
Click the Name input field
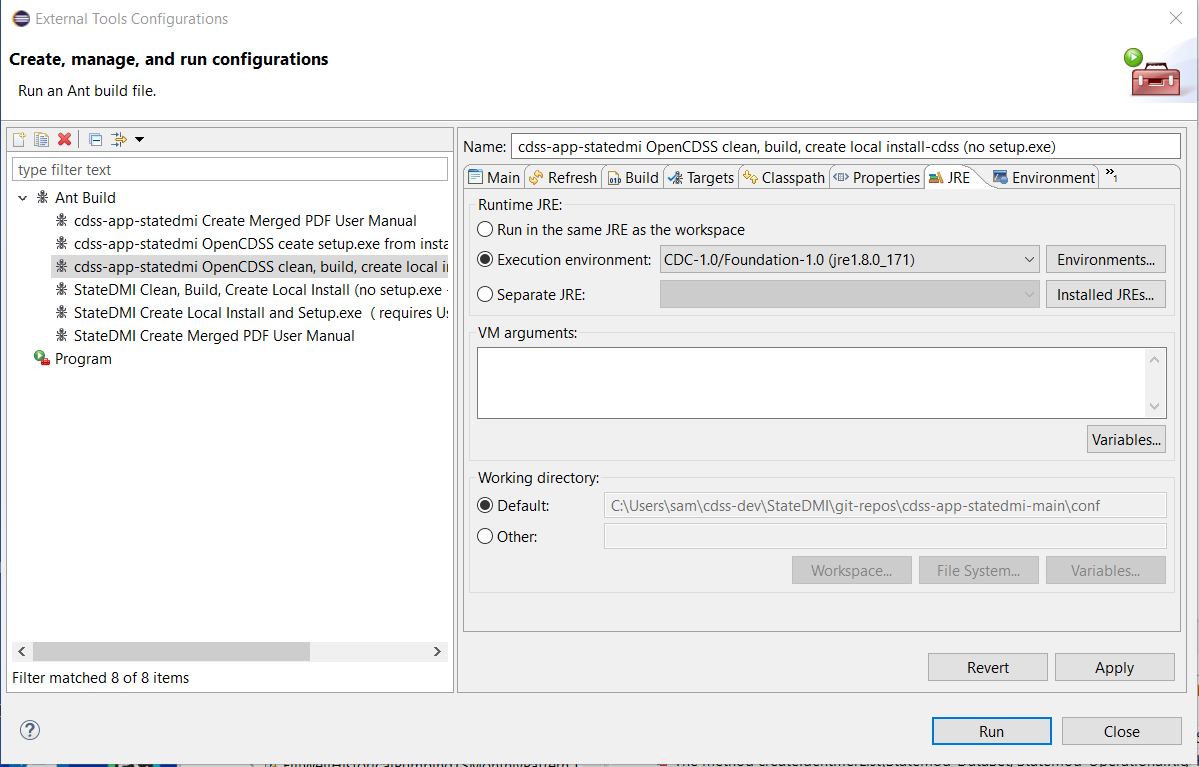(x=846, y=146)
